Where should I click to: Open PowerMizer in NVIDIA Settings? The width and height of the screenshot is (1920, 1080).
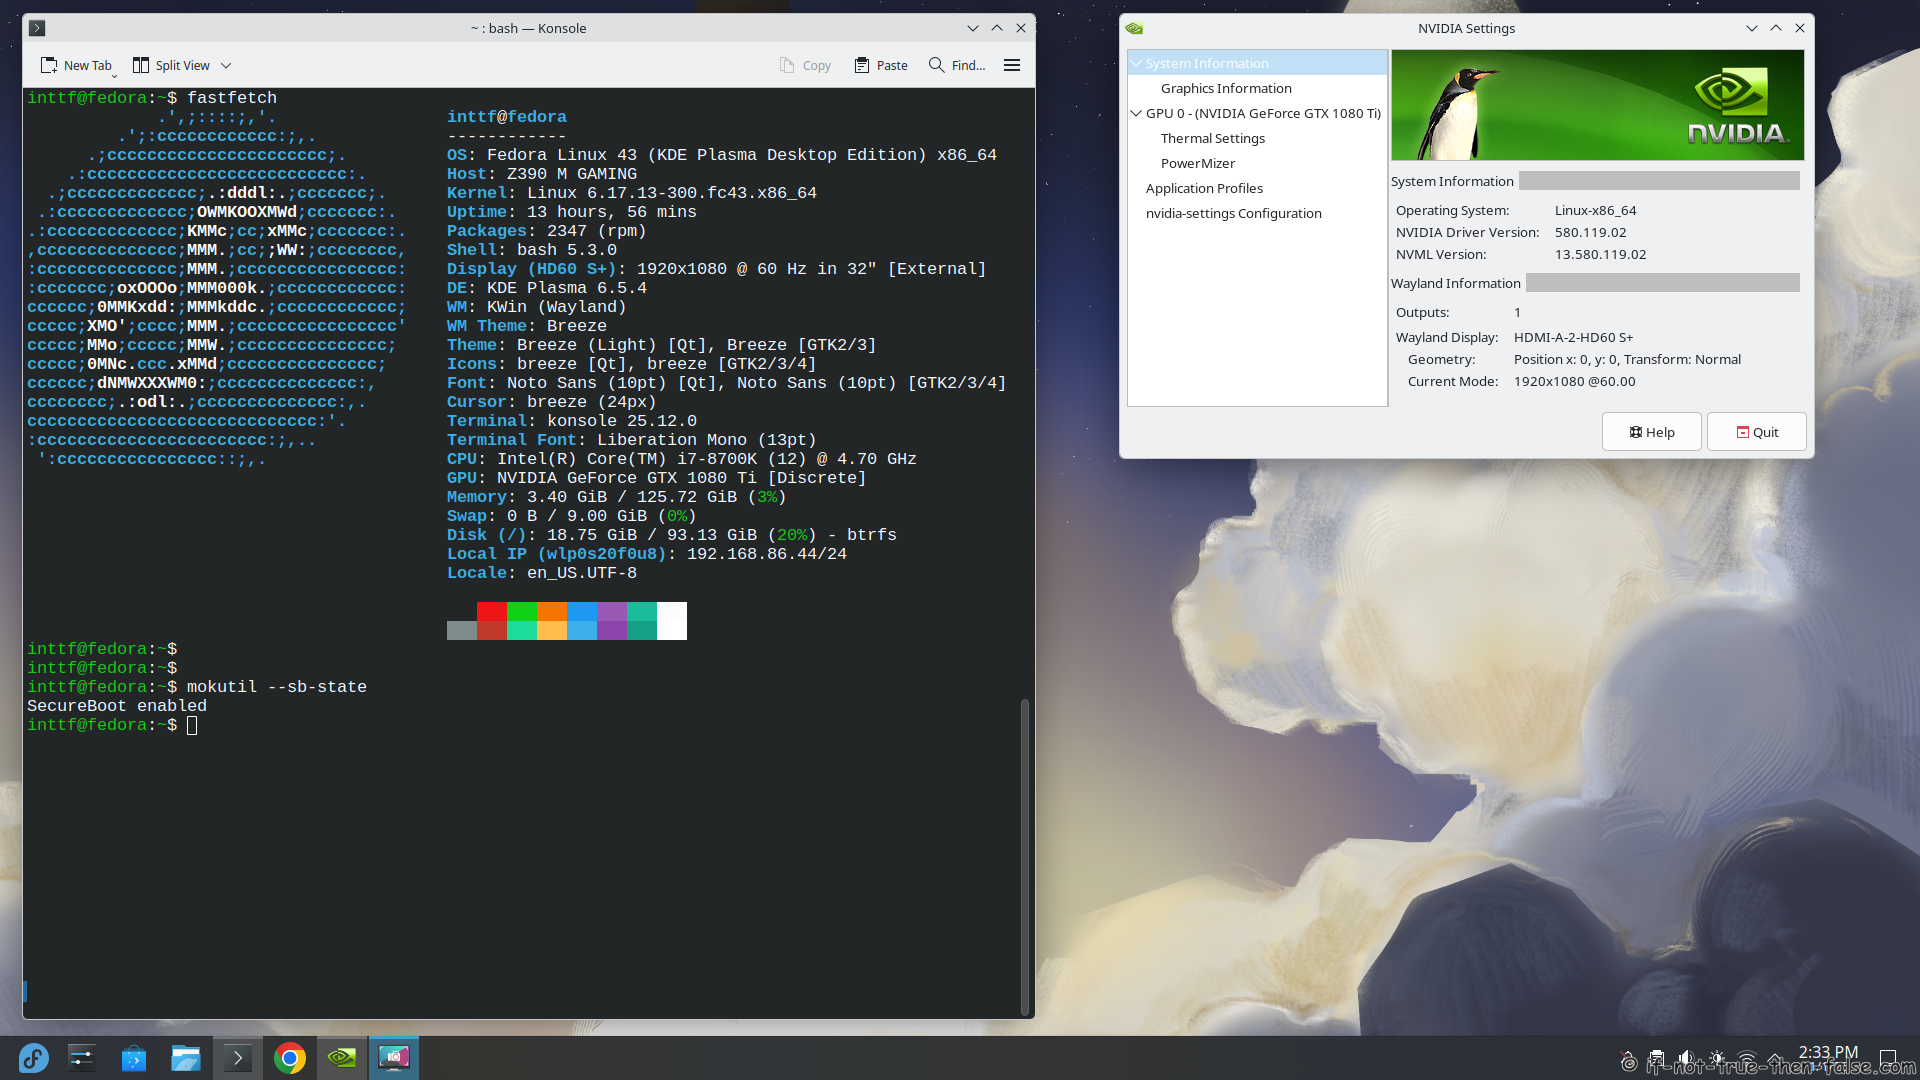point(1197,163)
